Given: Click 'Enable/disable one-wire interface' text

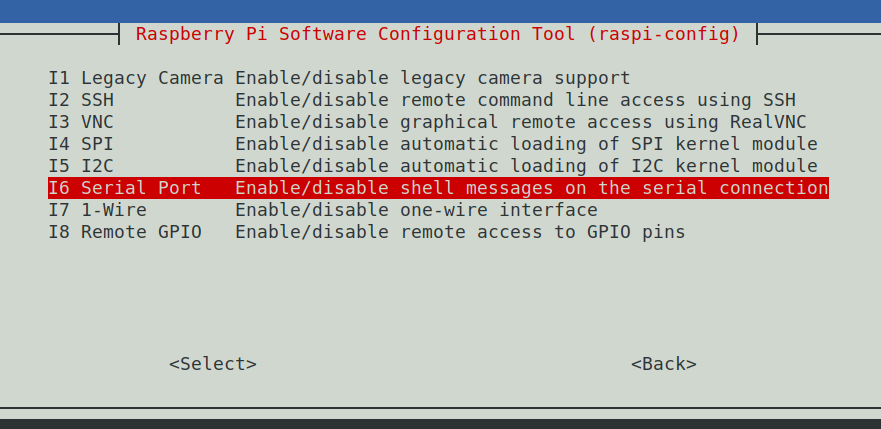Looking at the screenshot, I should pyautogui.click(x=416, y=210).
